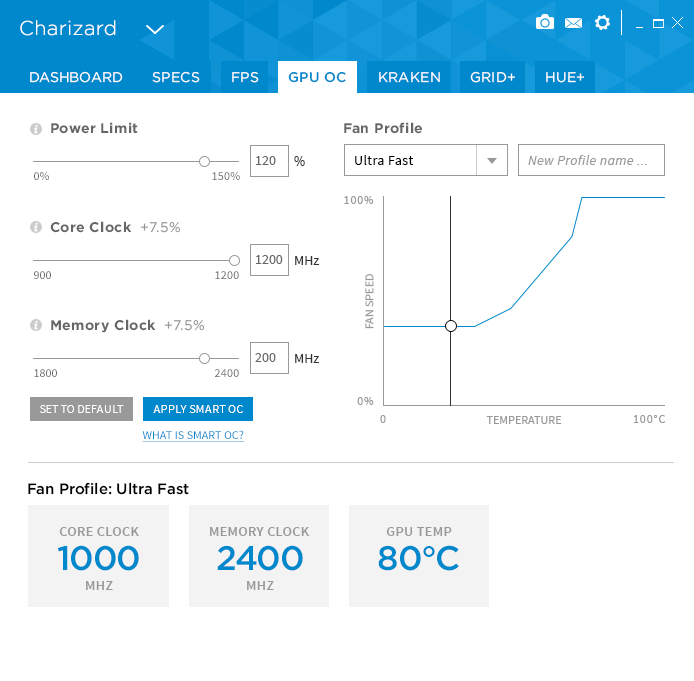
Task: Click the Core Clock slider handle
Action: (x=234, y=261)
